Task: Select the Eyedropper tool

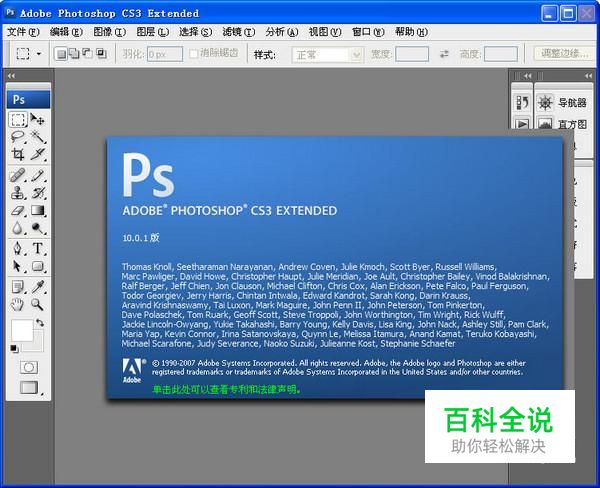Action: tap(38, 287)
